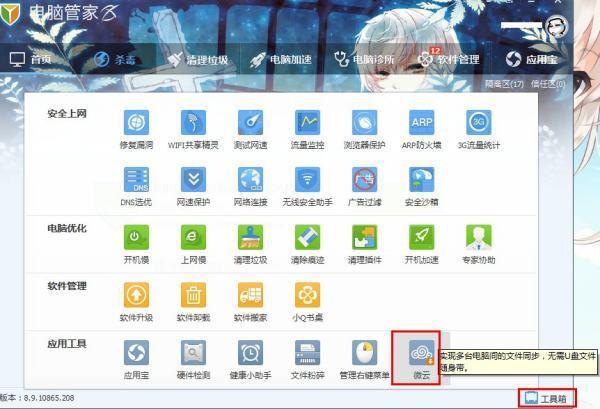Image resolution: width=600 pixels, height=409 pixels.
Task: Open 广告过滤 ad filter tool
Action: [364, 187]
